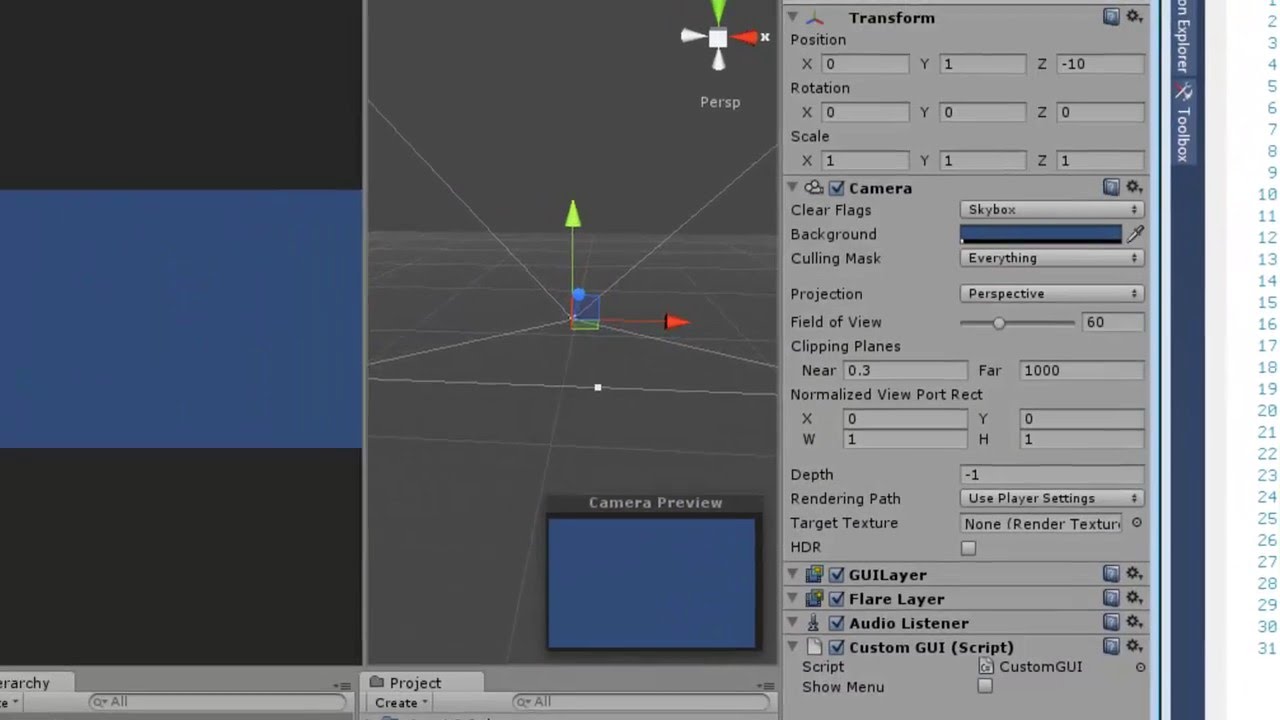Click the Position Z input field
Image resolution: width=1280 pixels, height=720 pixels.
[x=1100, y=64]
